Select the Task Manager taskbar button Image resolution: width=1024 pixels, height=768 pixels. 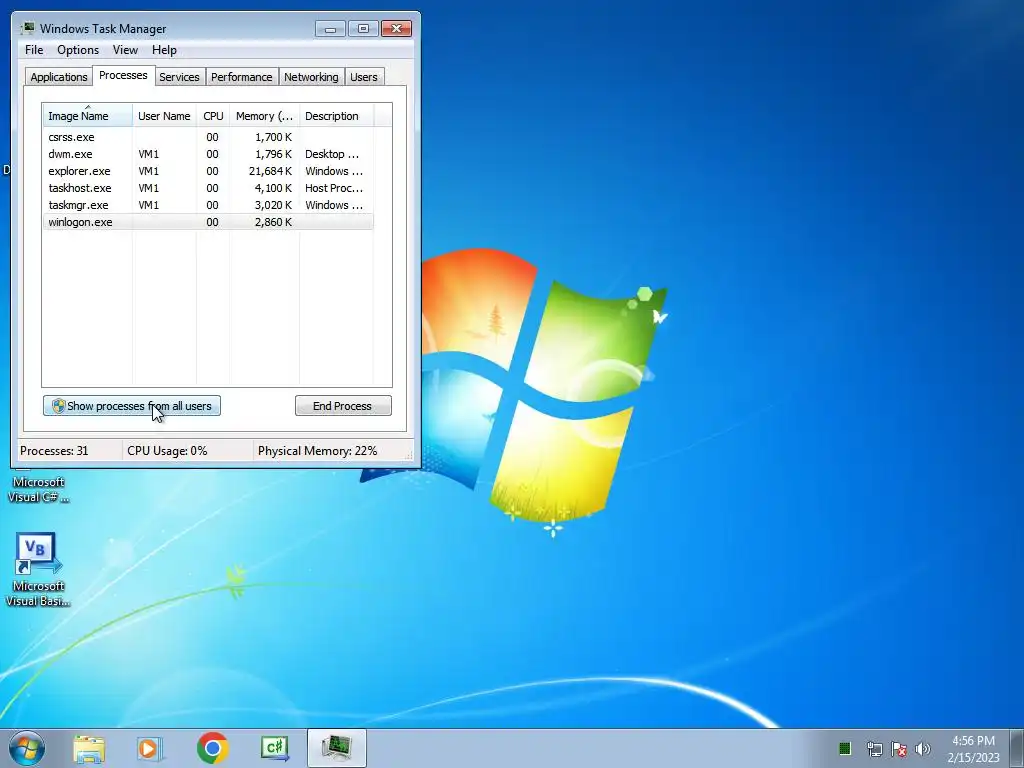(337, 748)
